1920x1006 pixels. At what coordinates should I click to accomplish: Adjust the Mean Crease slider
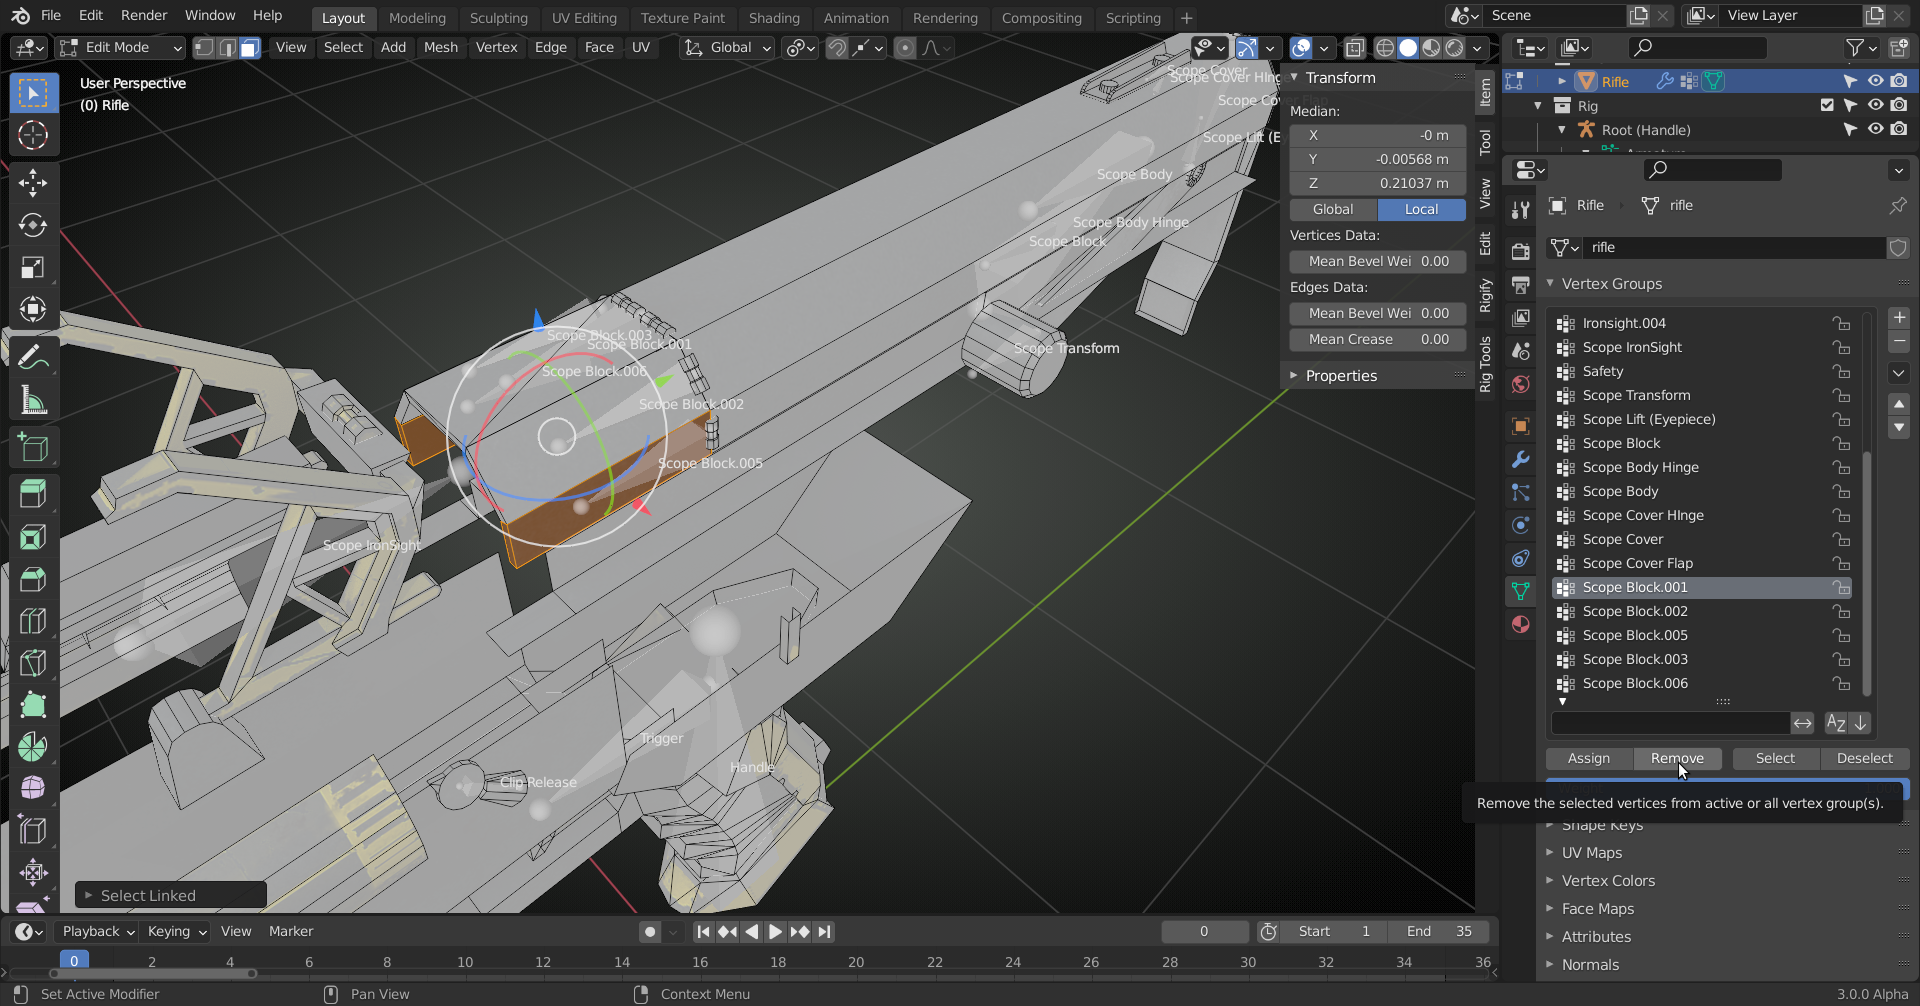tap(1377, 339)
